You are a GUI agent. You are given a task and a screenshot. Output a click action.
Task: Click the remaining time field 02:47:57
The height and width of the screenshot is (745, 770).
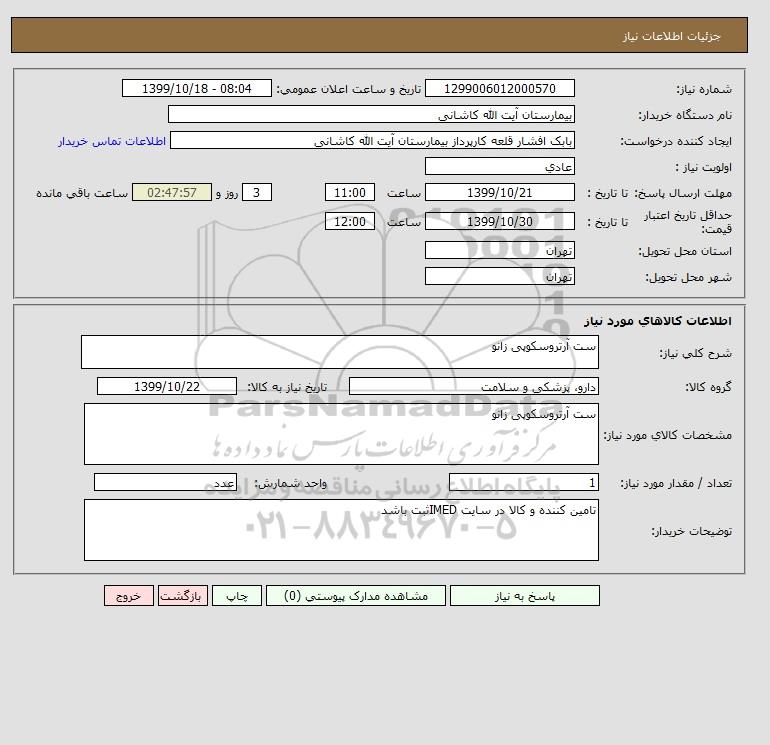(172, 193)
